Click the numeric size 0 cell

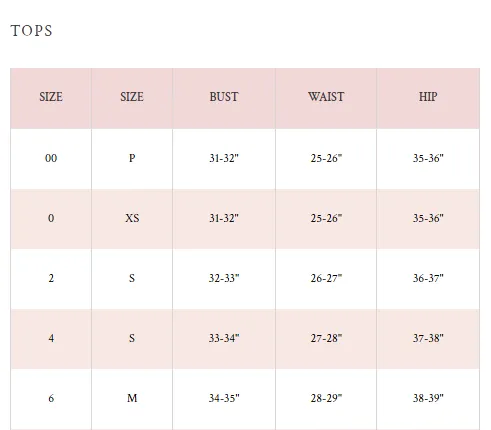[x=51, y=218]
